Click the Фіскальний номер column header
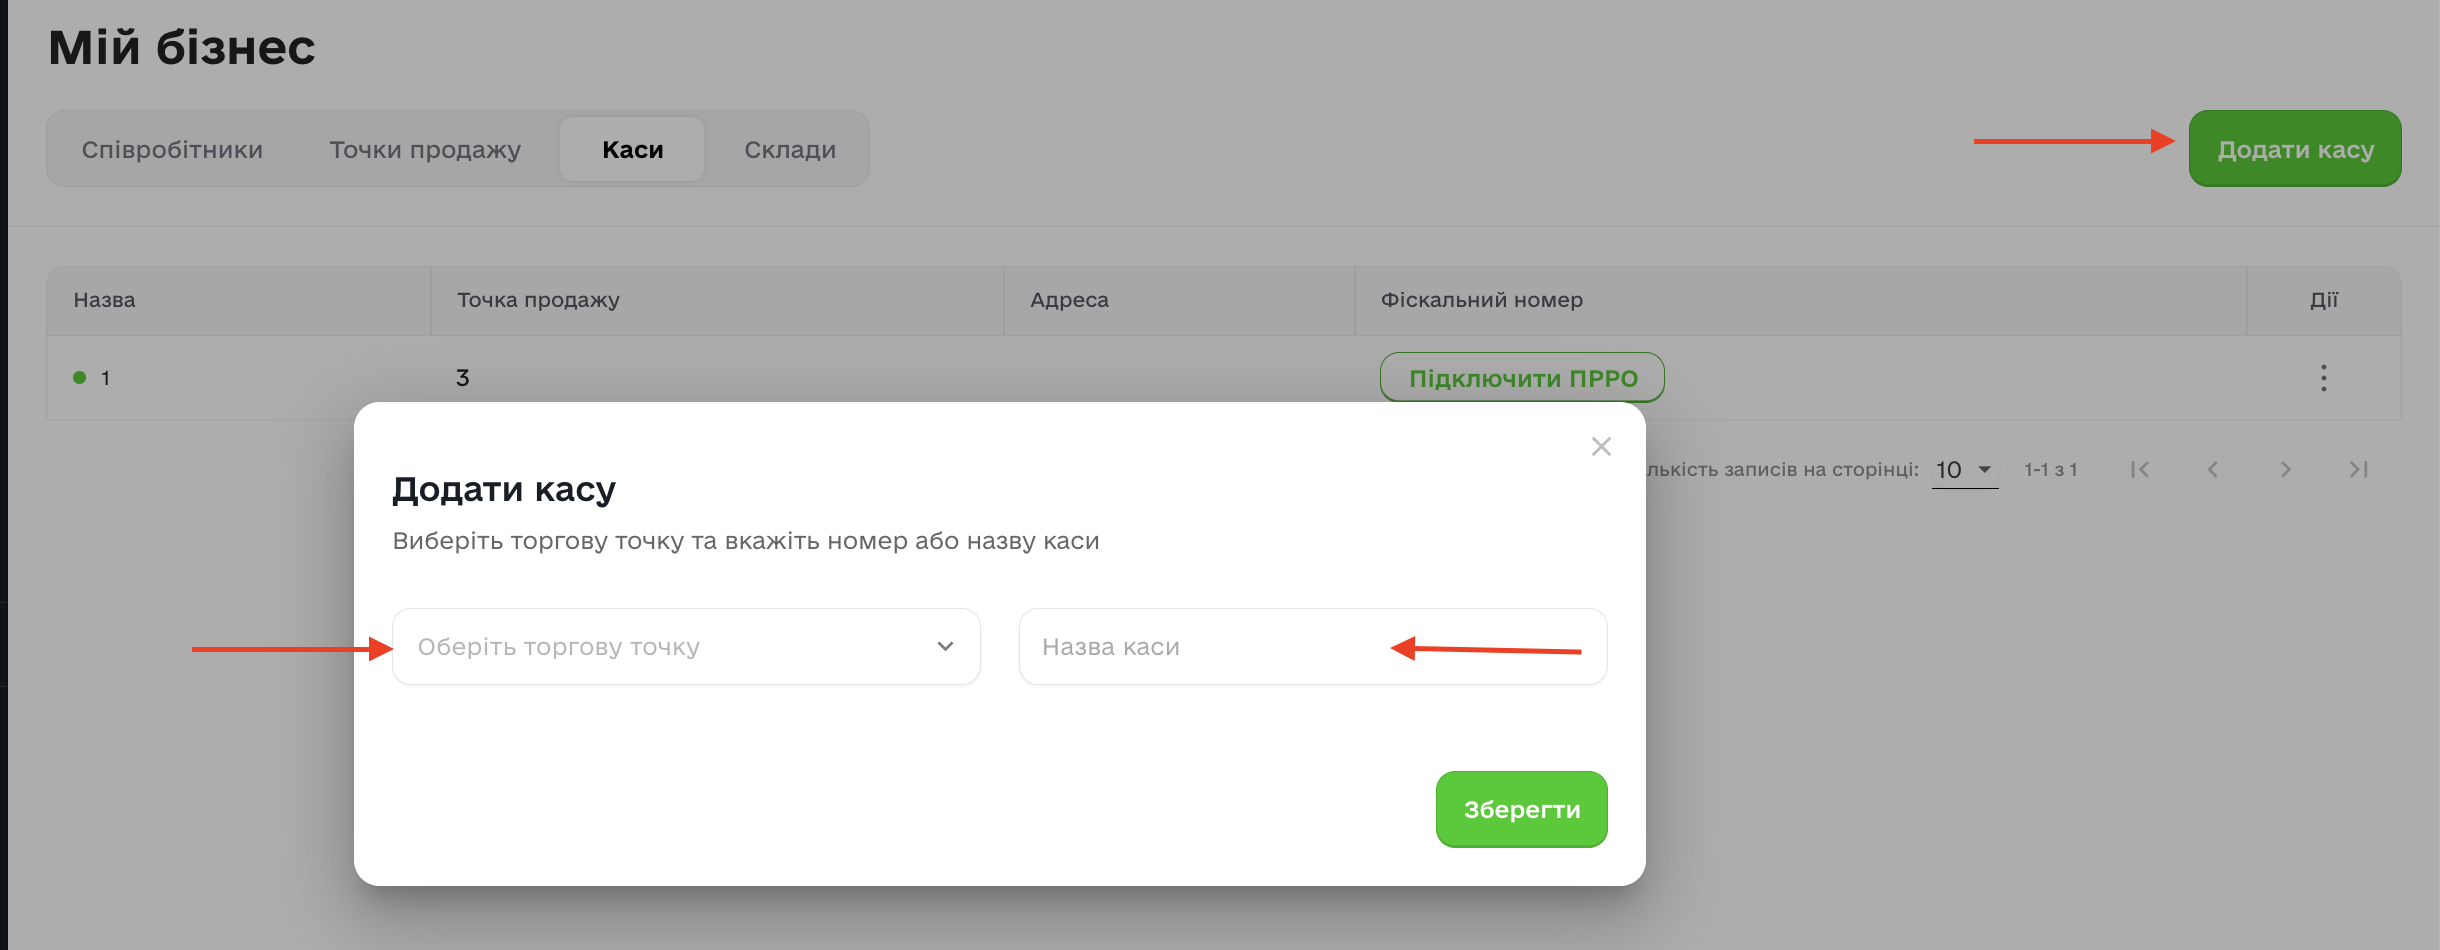 tap(1481, 300)
